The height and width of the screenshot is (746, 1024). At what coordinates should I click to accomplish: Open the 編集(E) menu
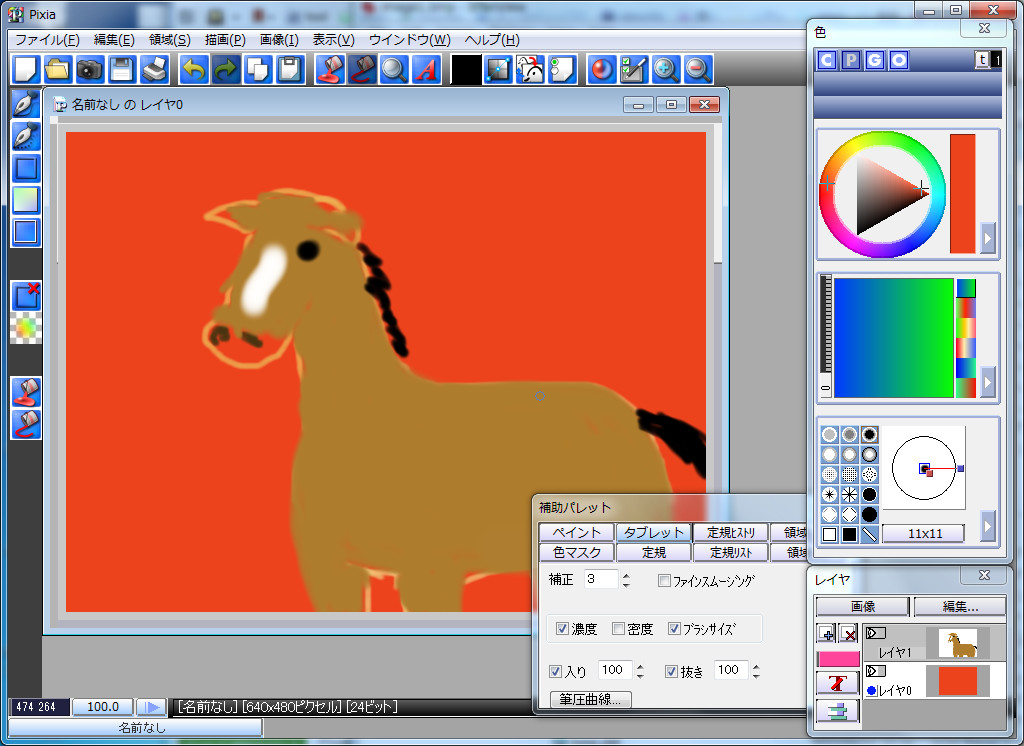tap(114, 40)
